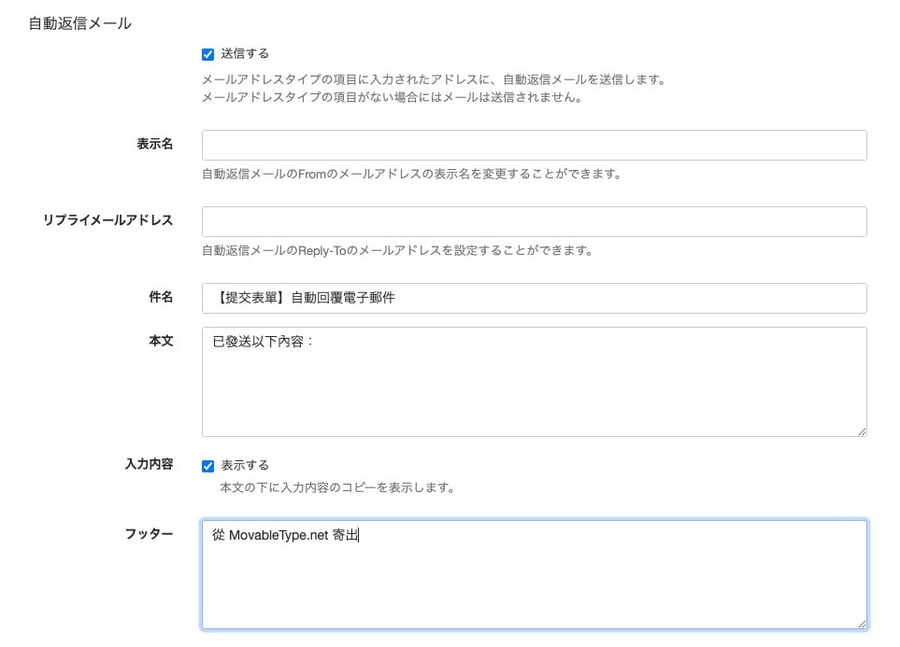Screen dimensions: 900x647
Task: Click the 表示する label text
Action: [245, 465]
